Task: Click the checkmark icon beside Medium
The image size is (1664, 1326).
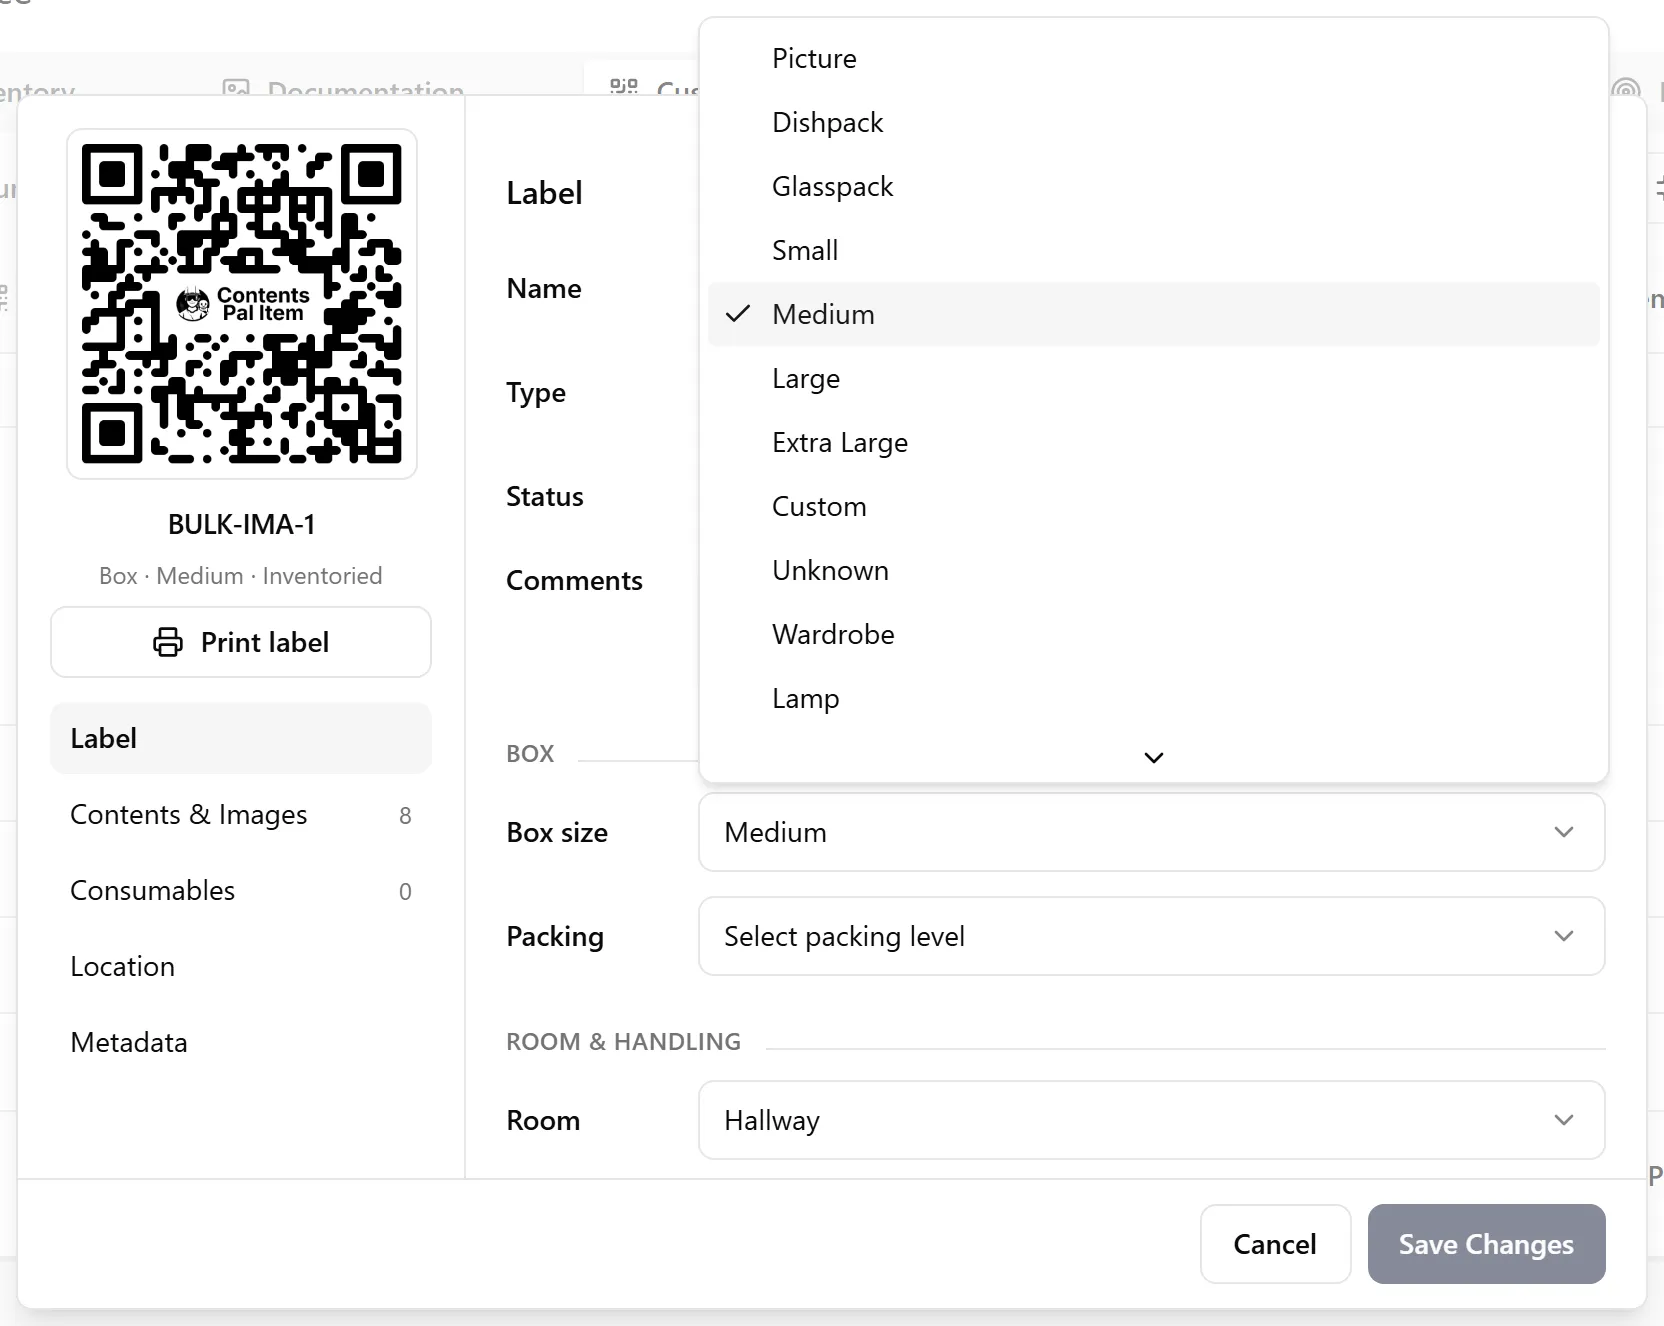Action: click(x=738, y=314)
